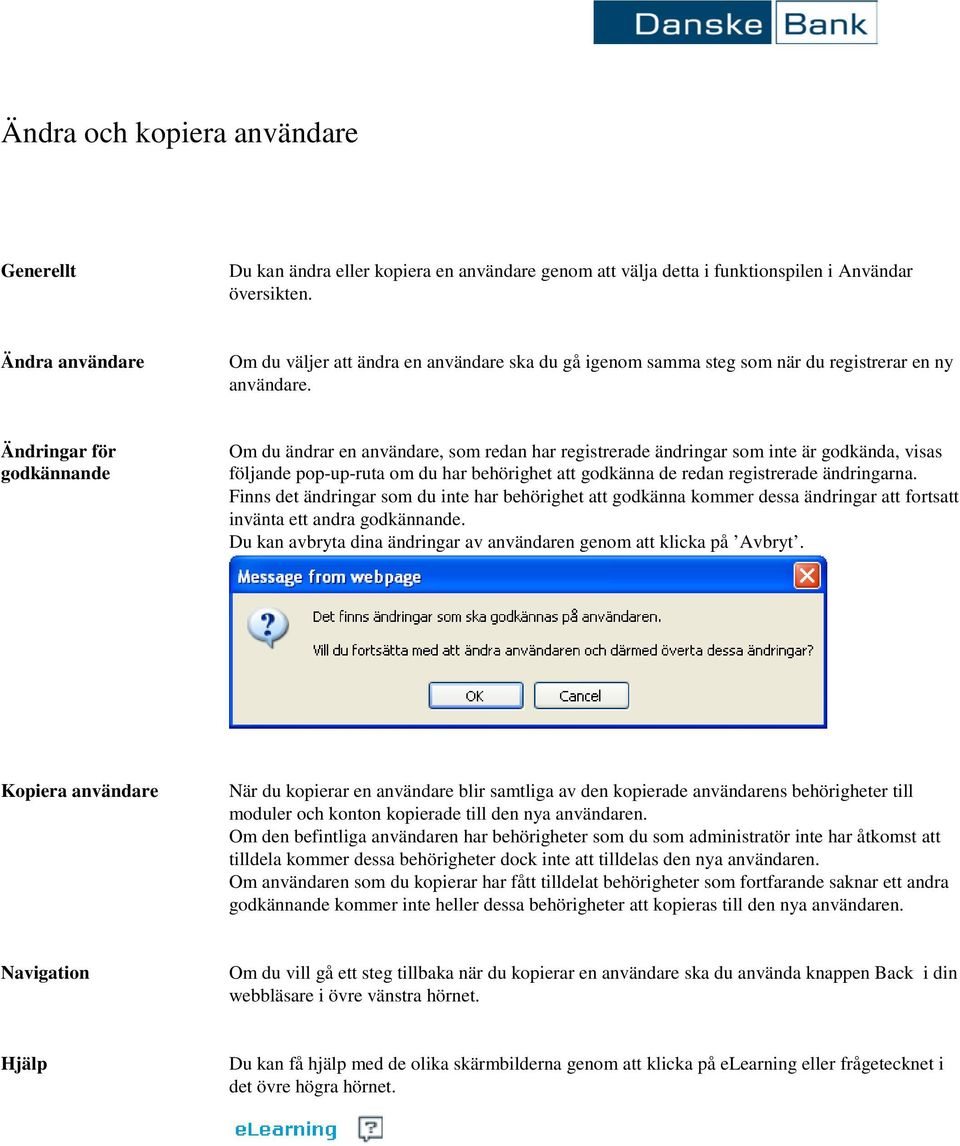Viewport: 960px width, 1146px height.
Task: Click the 'Hjälp' section label
Action: (24, 1064)
